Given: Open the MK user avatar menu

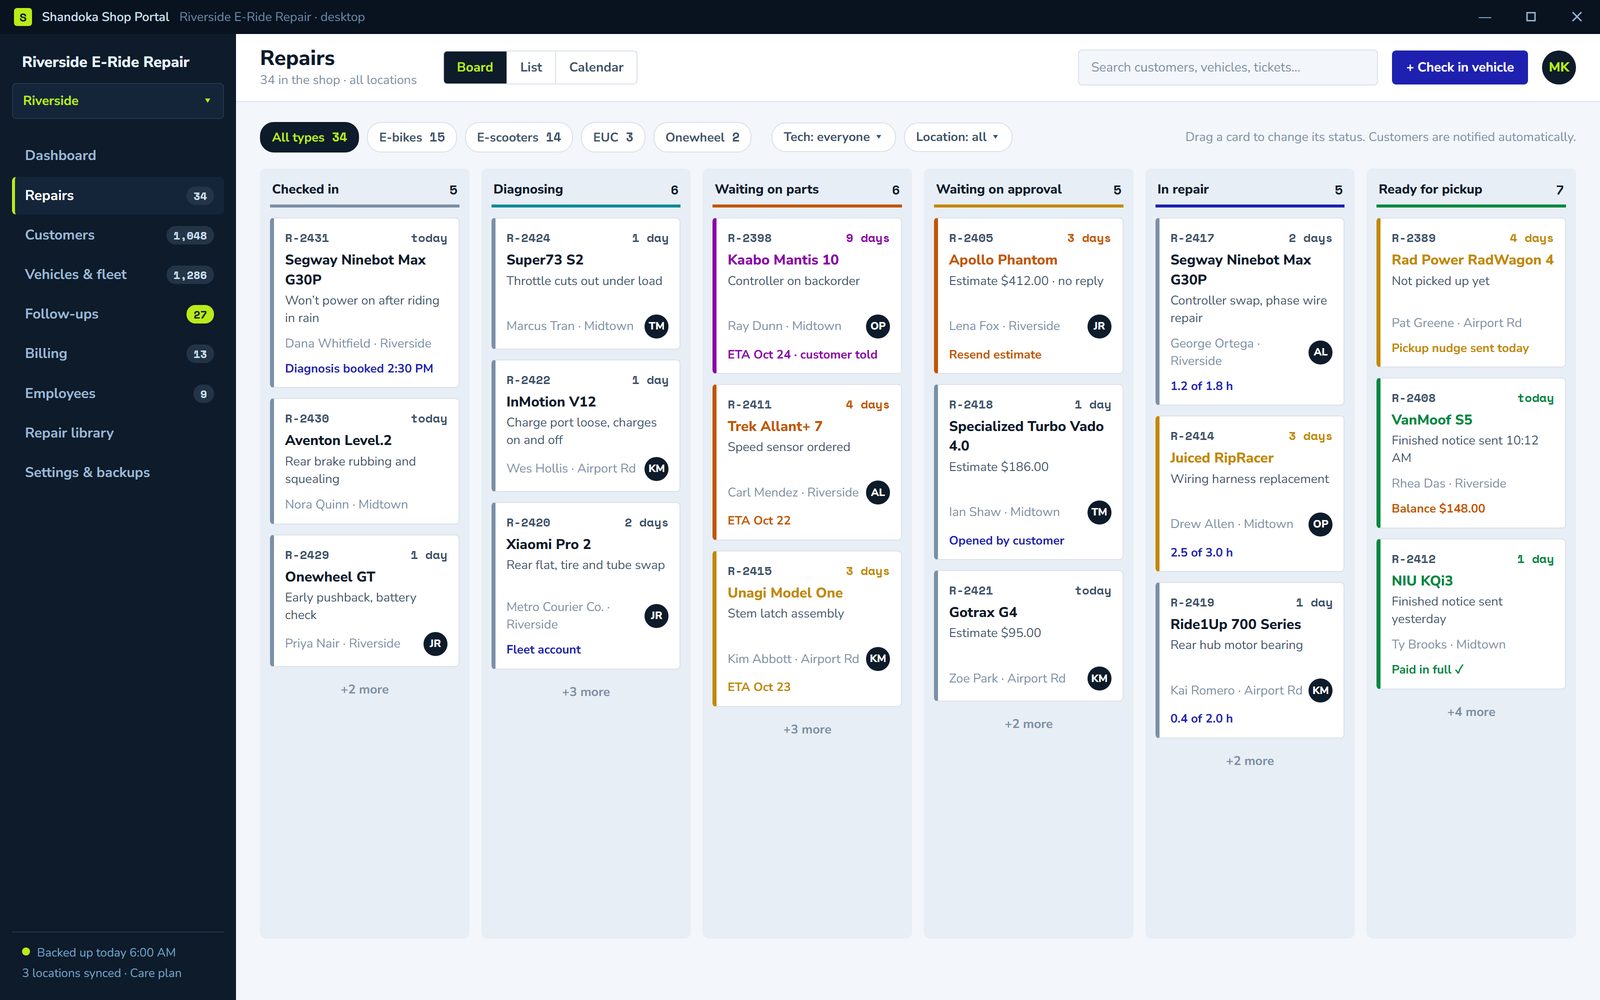Looking at the screenshot, I should 1558,67.
